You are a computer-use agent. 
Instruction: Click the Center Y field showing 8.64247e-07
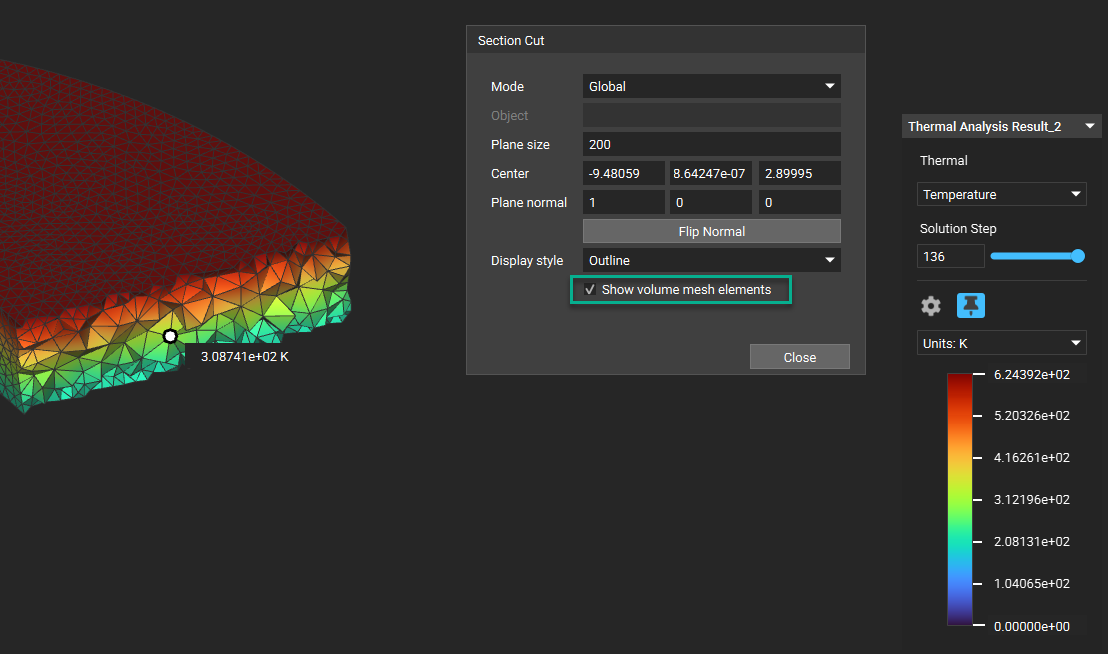coord(711,173)
